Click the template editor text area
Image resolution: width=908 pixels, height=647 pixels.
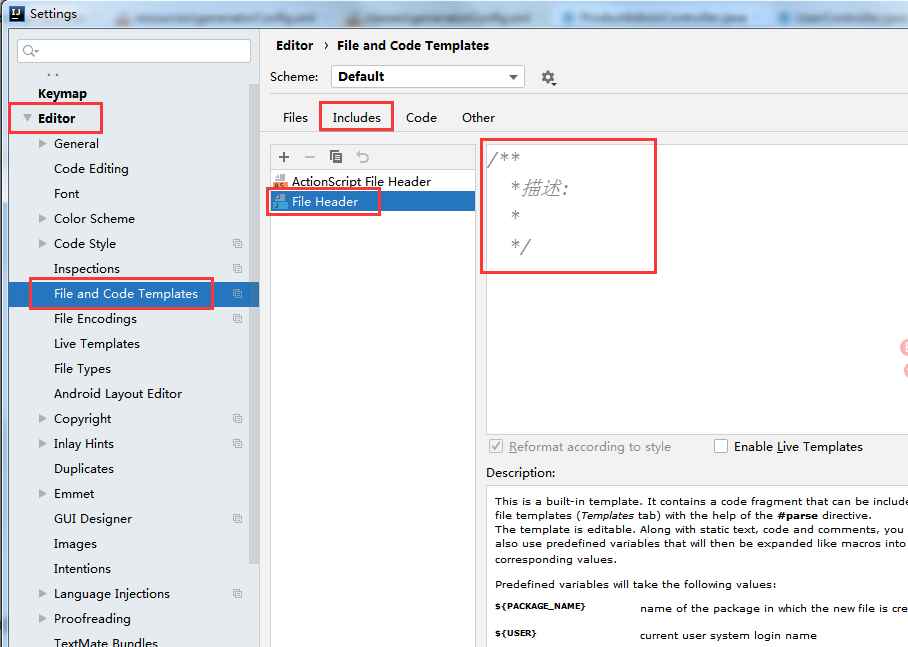point(697,290)
